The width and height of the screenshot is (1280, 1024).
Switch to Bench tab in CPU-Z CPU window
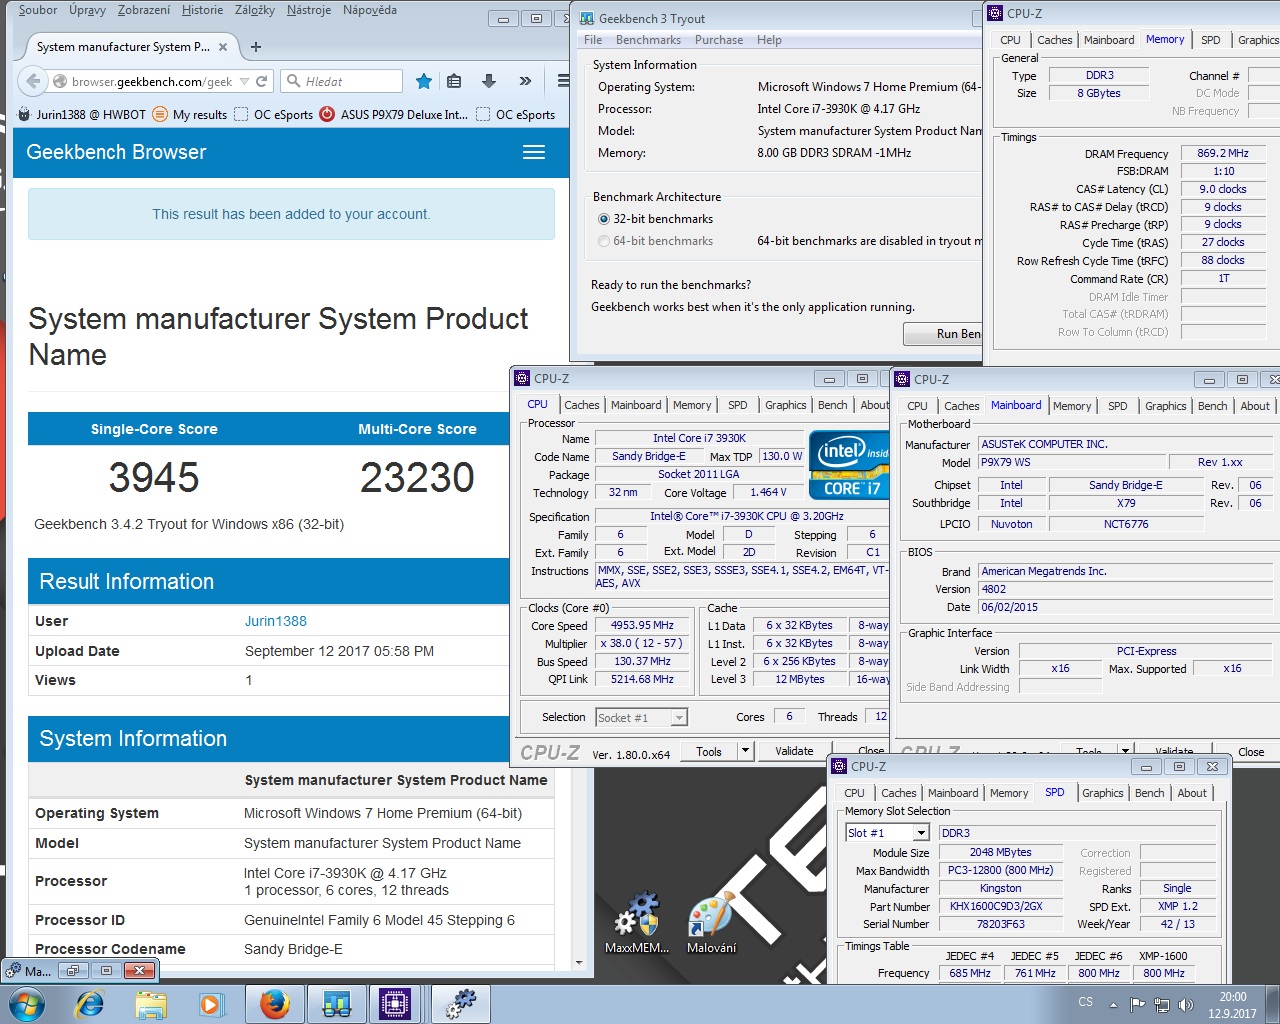(833, 405)
